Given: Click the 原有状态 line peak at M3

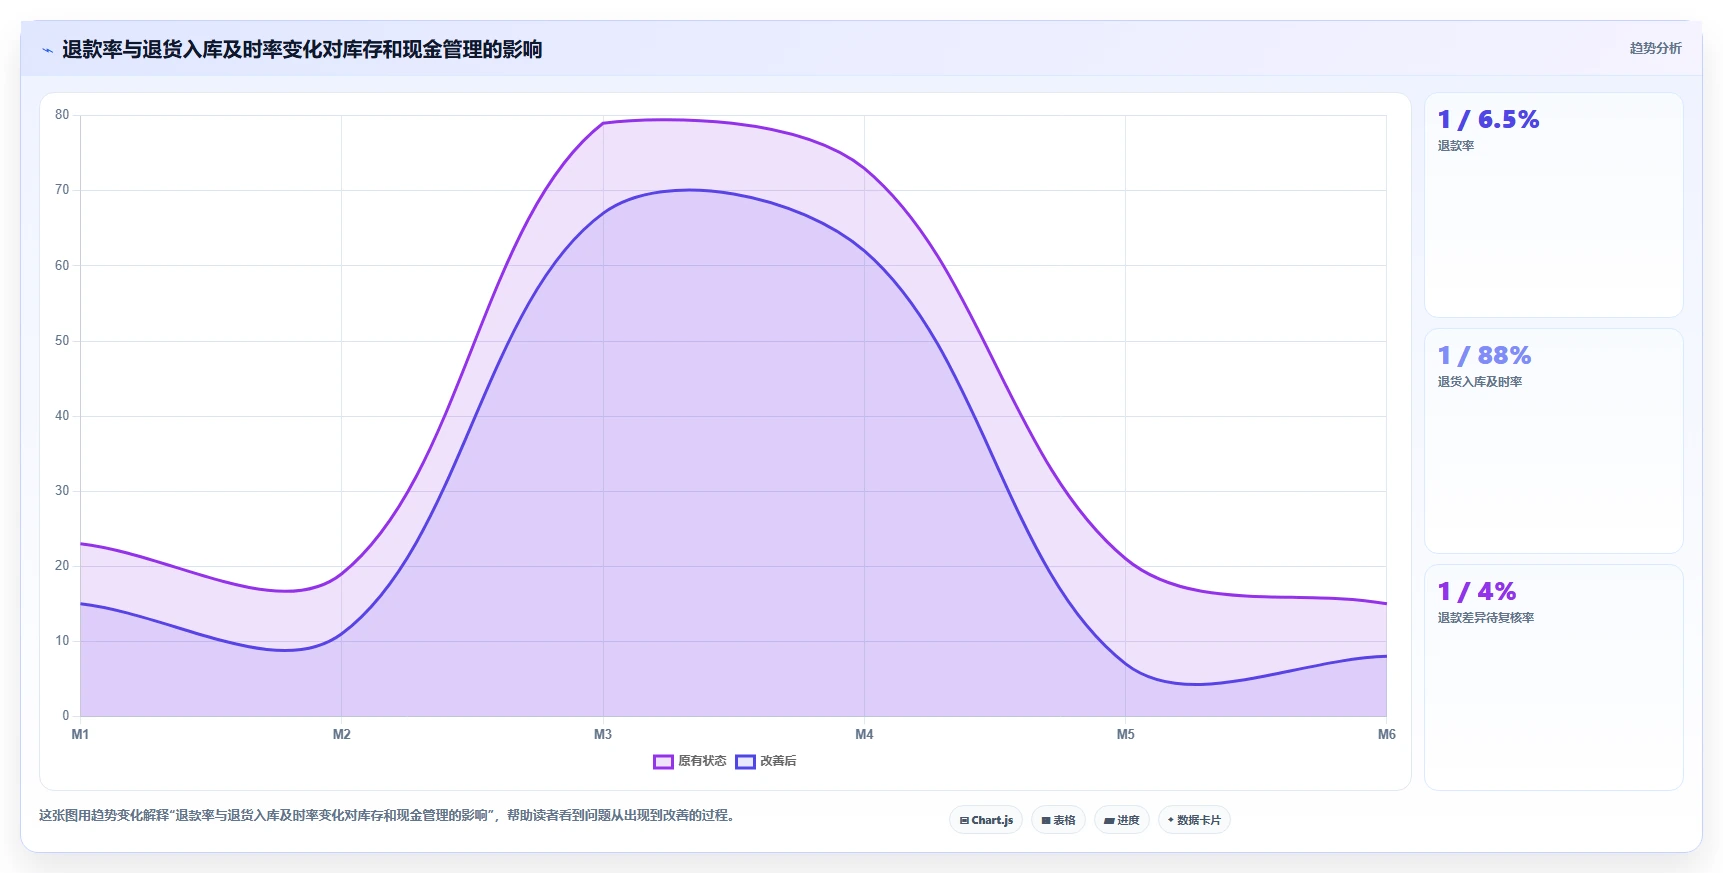Looking at the screenshot, I should (x=603, y=123).
